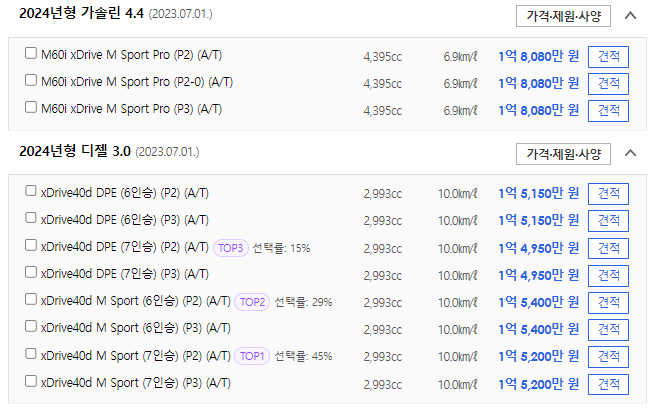Open M60i xDrive M Sport Pro (P3) trim name
654x412 pixels.
point(131,109)
